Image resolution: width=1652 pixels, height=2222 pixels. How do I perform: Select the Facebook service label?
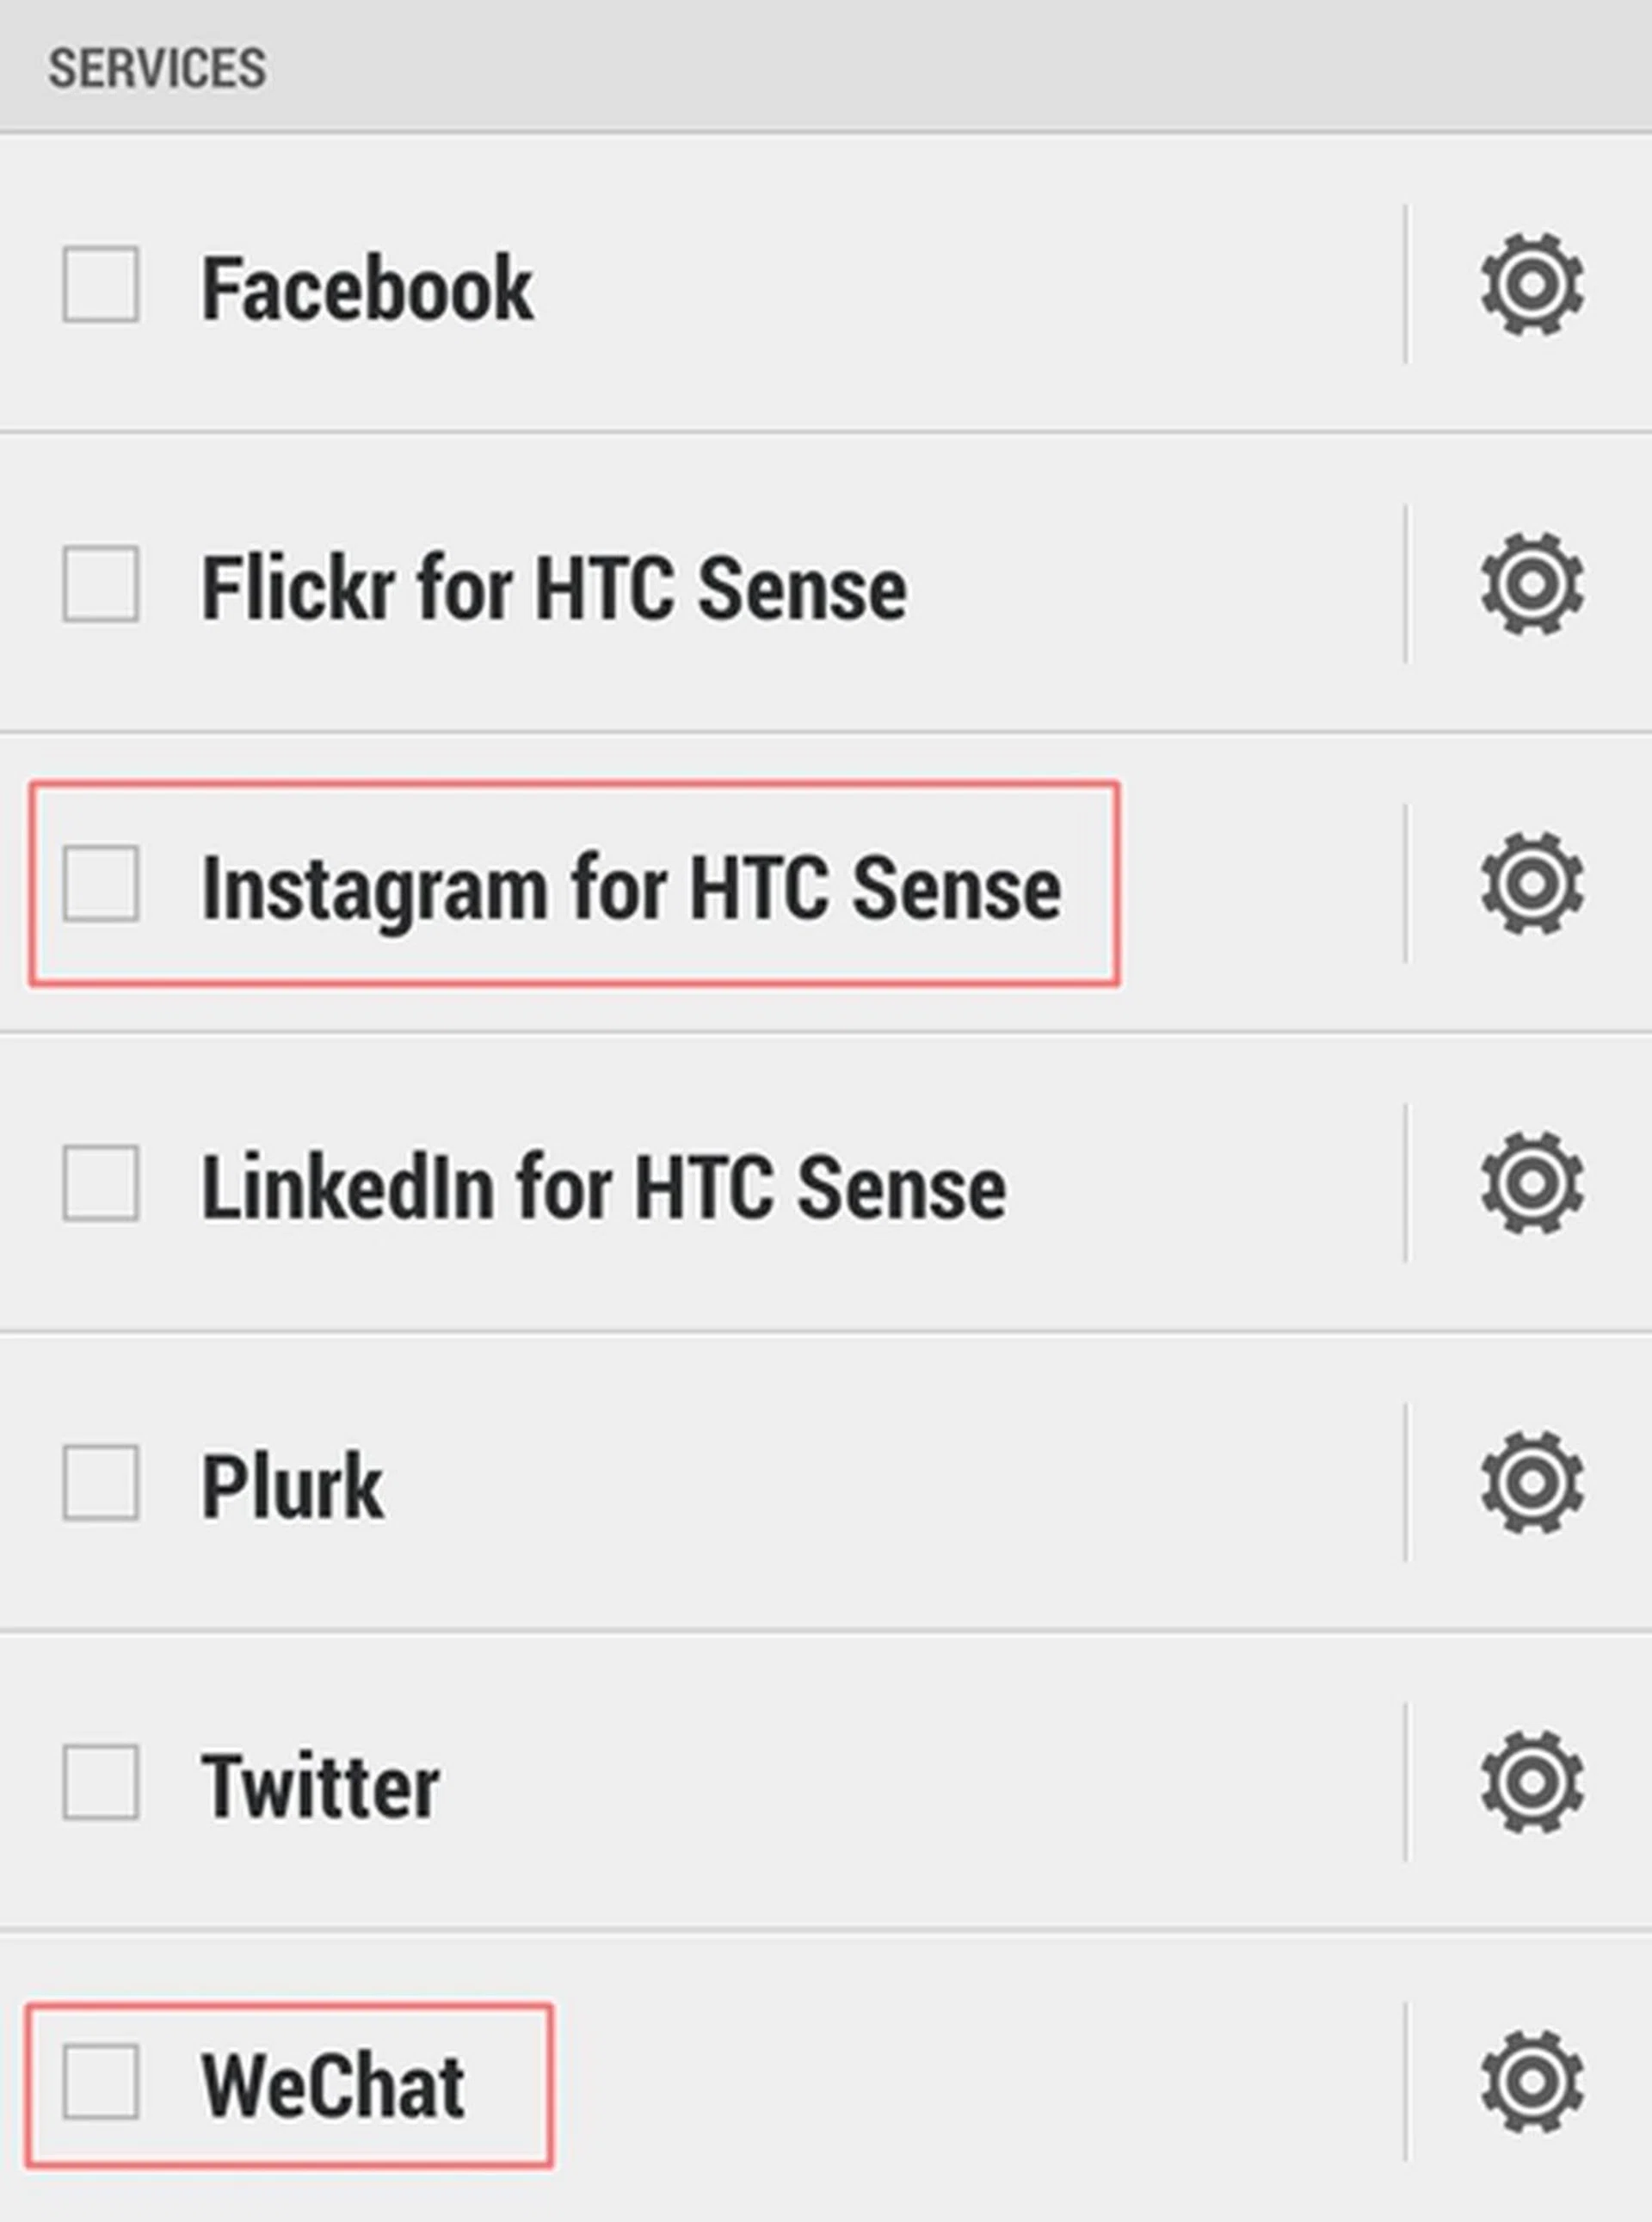(x=367, y=289)
